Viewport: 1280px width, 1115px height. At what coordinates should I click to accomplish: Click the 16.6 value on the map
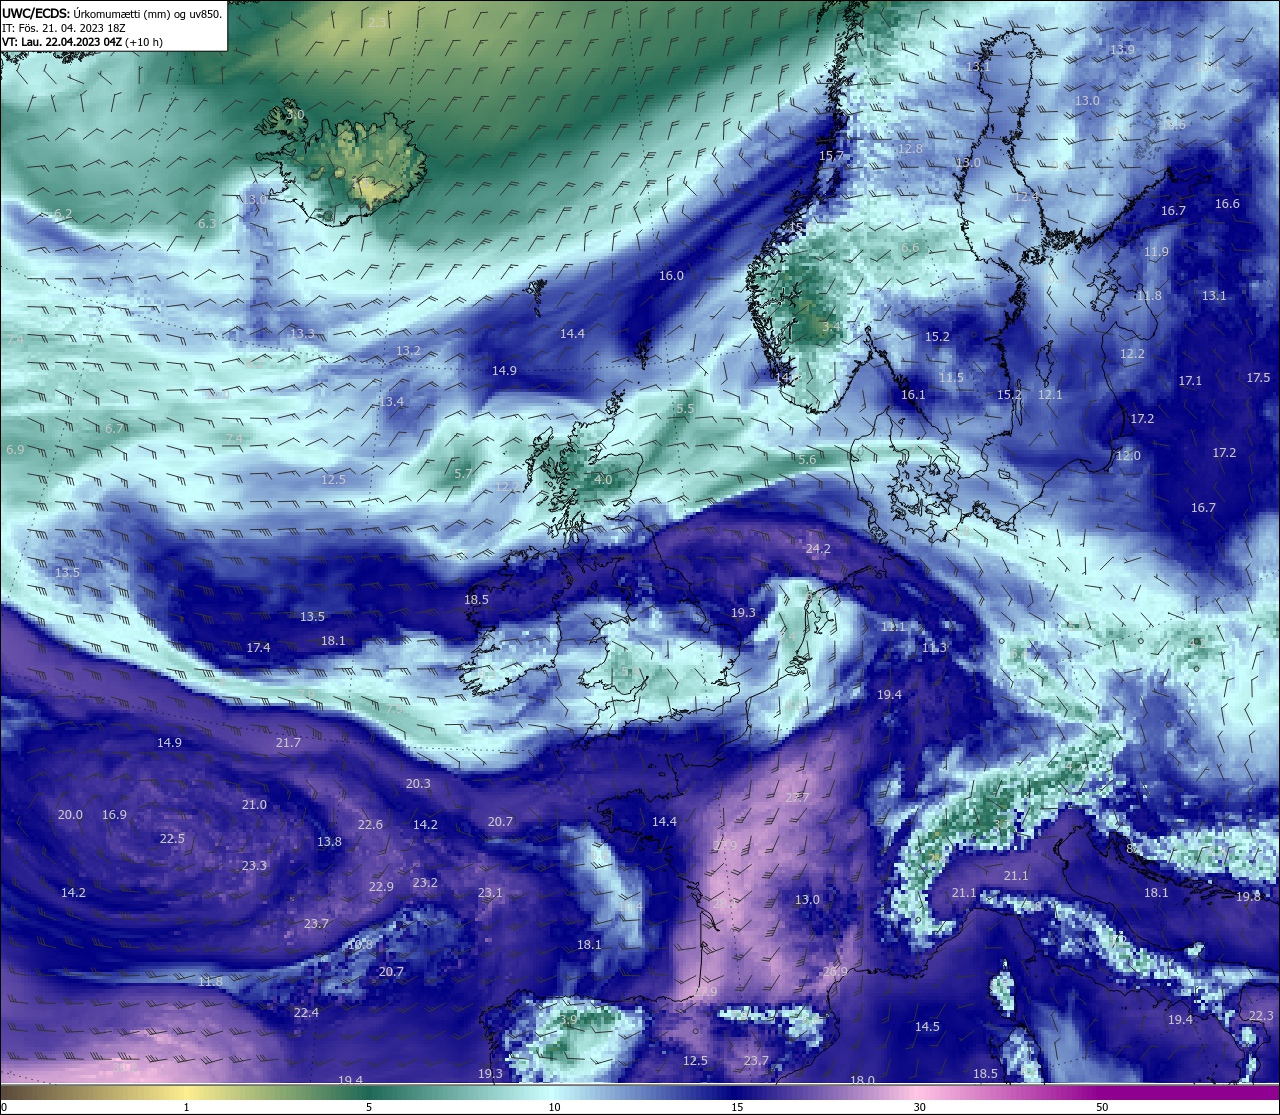[1227, 204]
